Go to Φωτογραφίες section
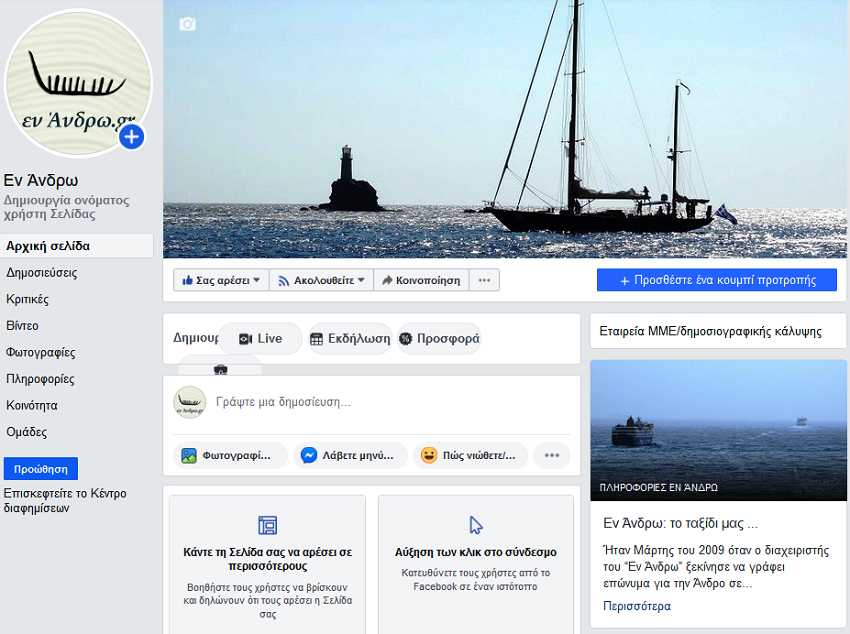 (41, 352)
